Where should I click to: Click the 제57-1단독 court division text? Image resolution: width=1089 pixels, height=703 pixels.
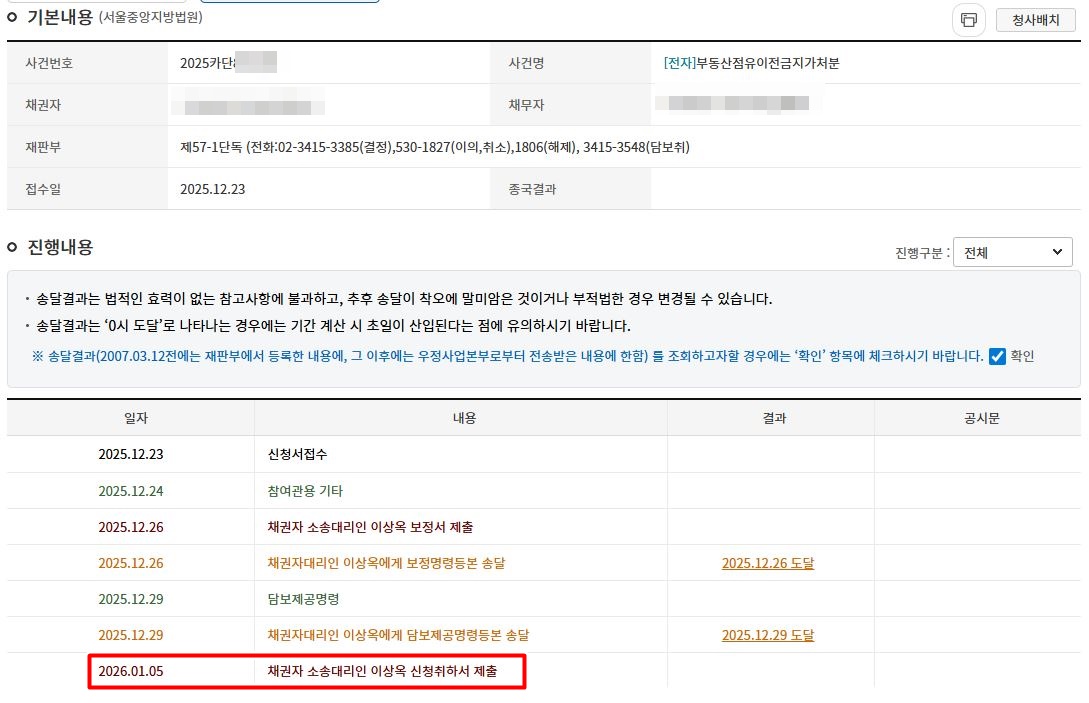tap(211, 147)
